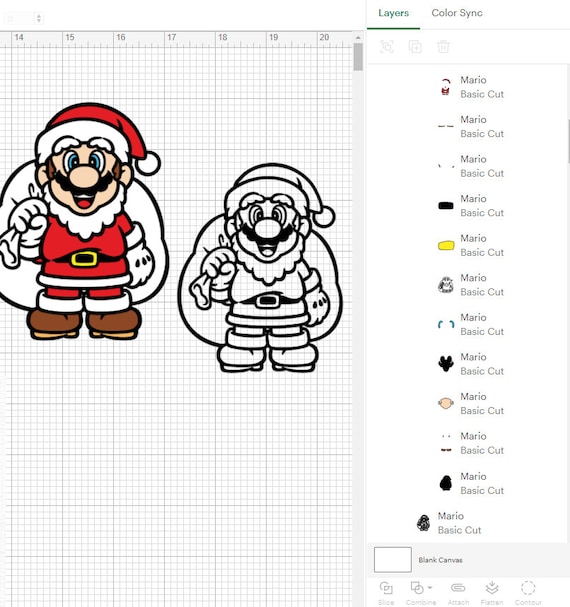Select the brown eyebrows Mario layer
The height and width of the screenshot is (607, 570).
point(472,127)
